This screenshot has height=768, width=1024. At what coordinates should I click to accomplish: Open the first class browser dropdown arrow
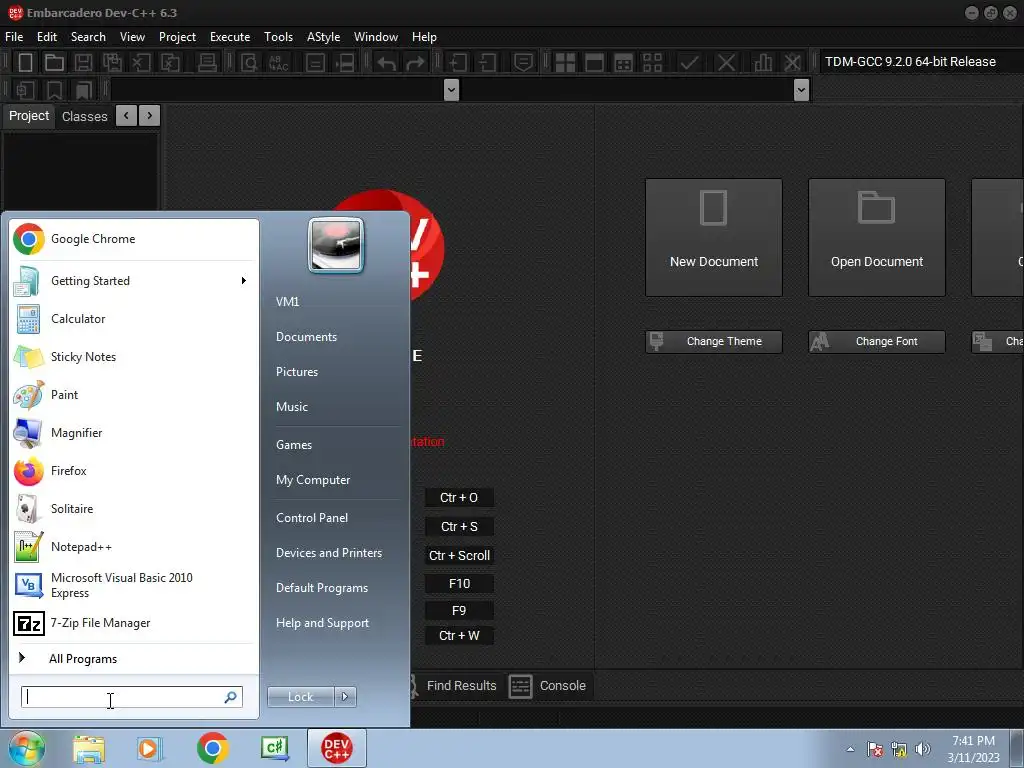(451, 89)
